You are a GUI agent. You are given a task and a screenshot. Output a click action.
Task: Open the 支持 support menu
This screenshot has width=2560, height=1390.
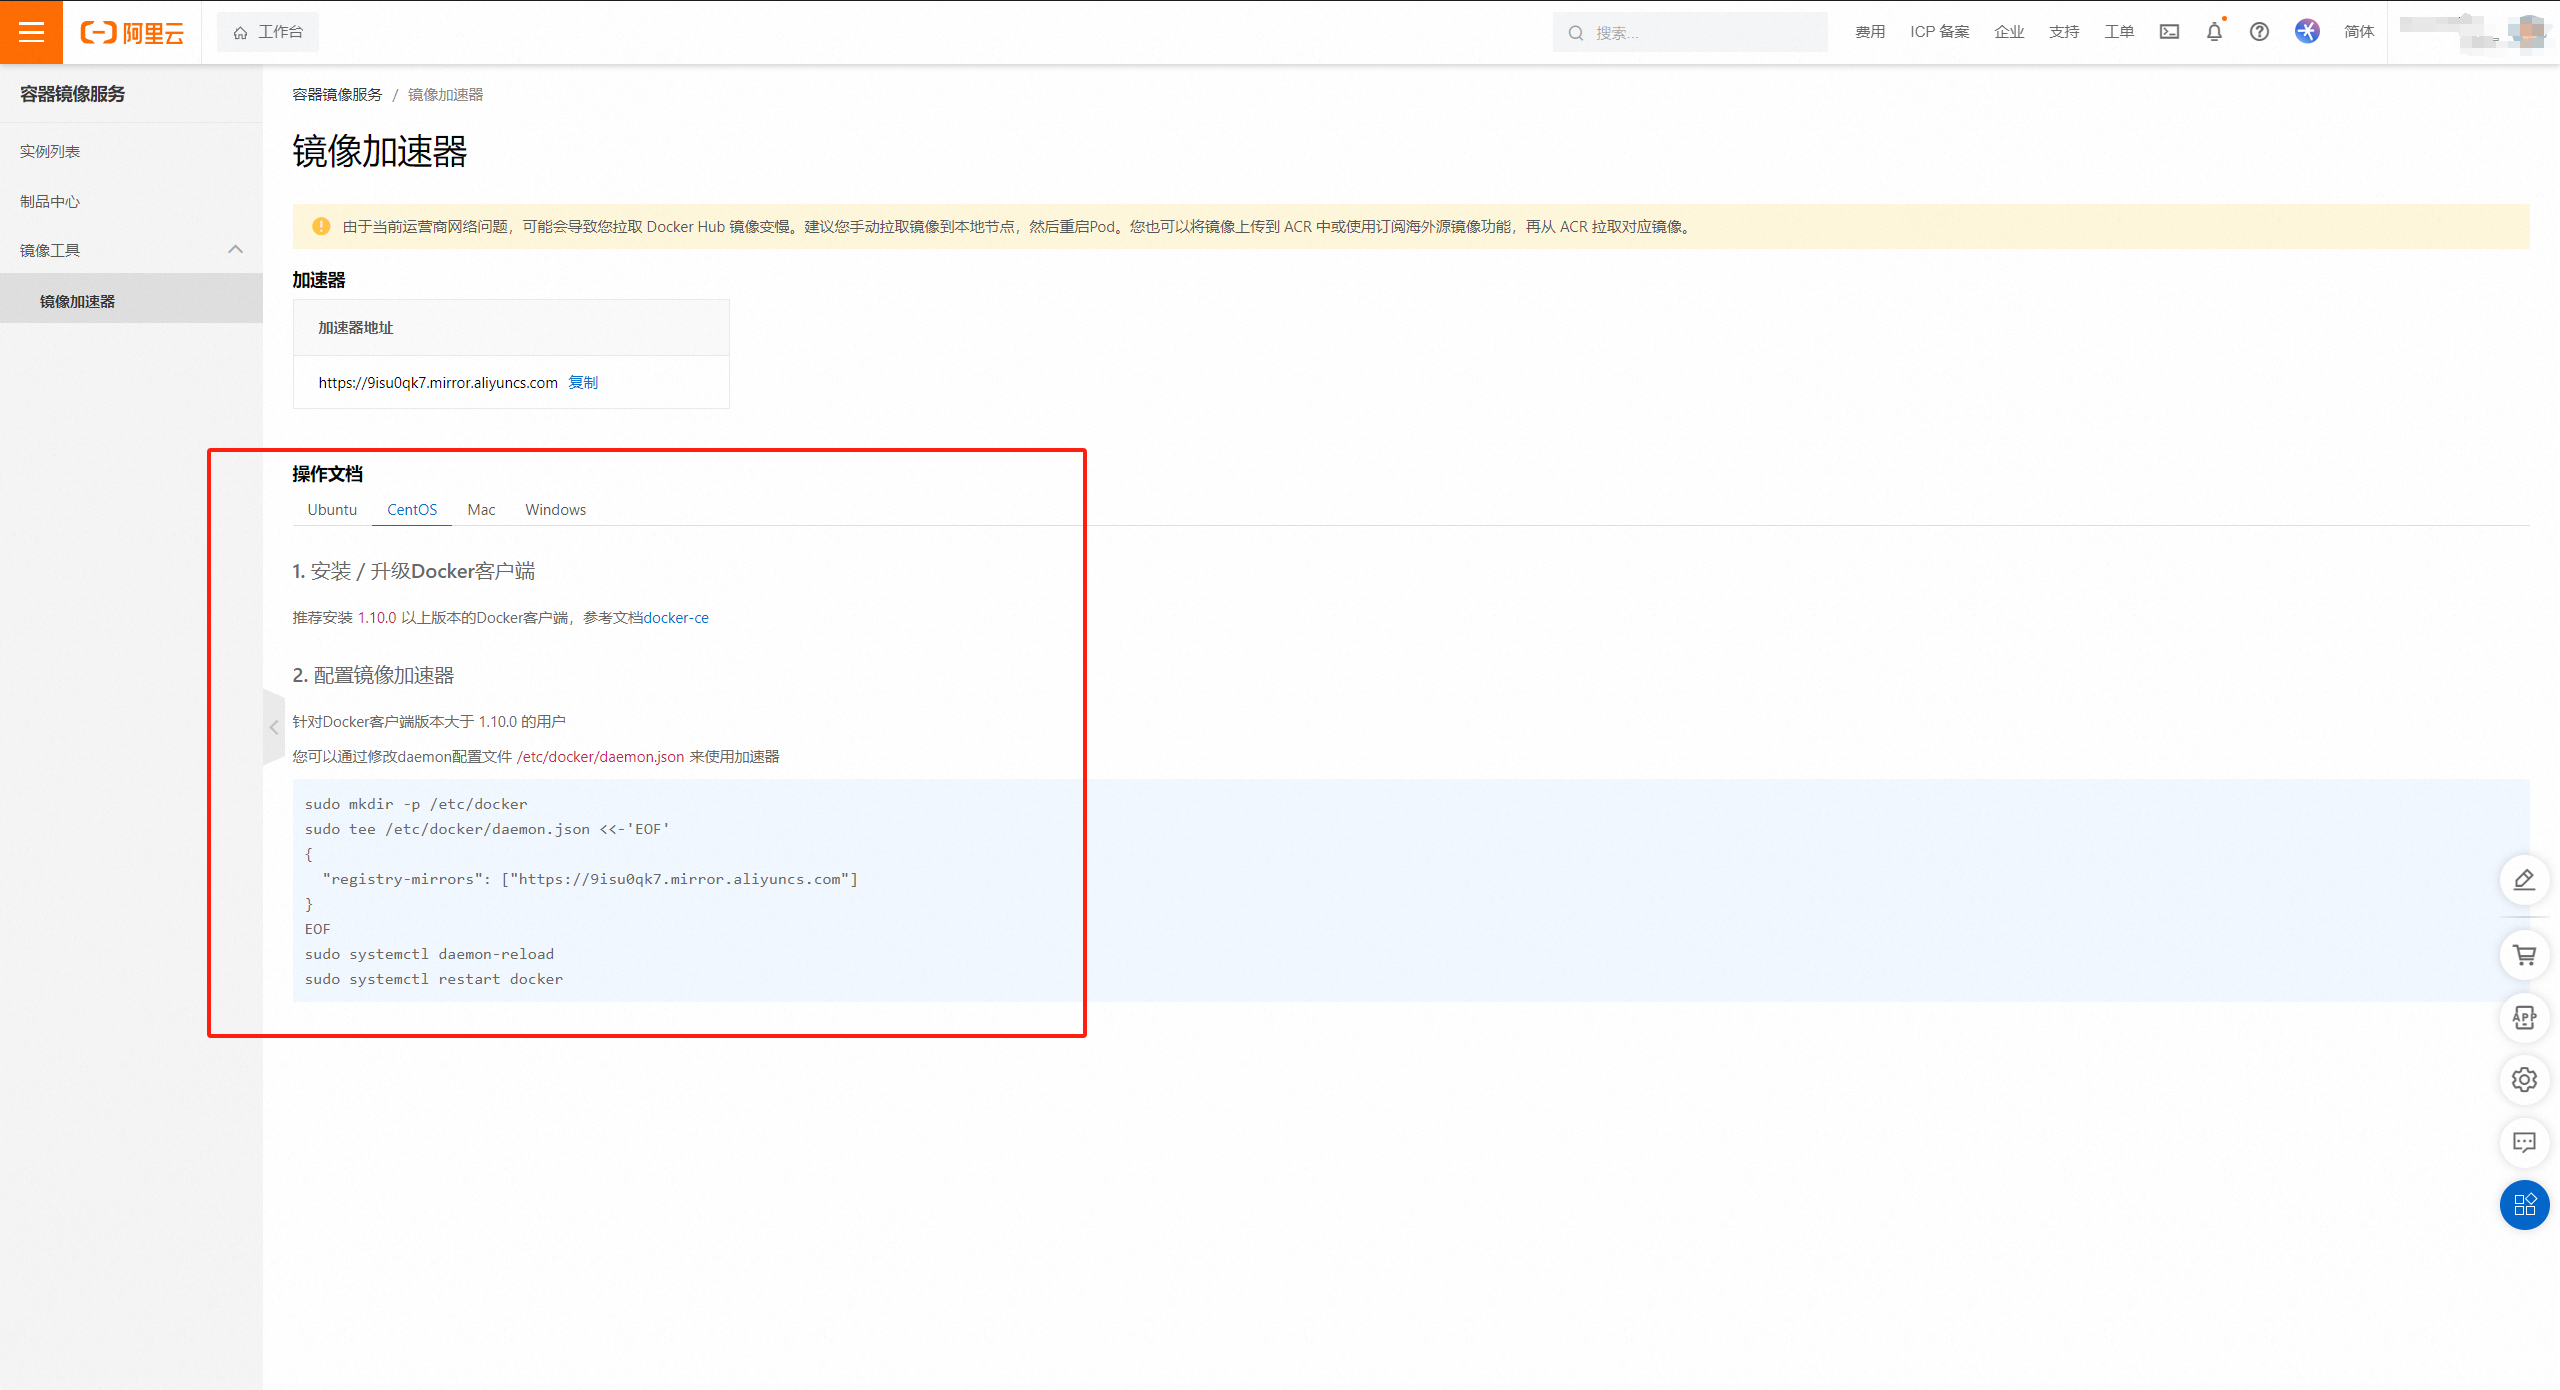[x=2063, y=32]
